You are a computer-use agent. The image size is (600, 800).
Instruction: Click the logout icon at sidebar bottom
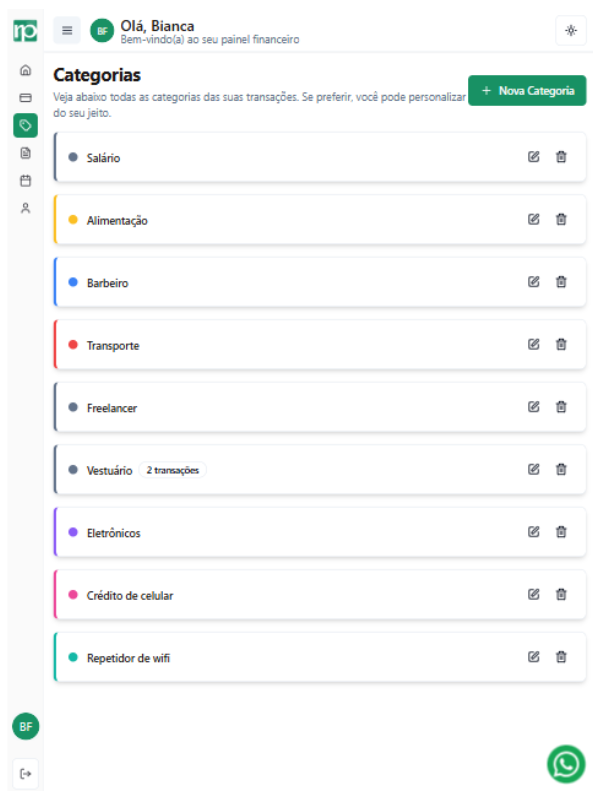coord(25,772)
